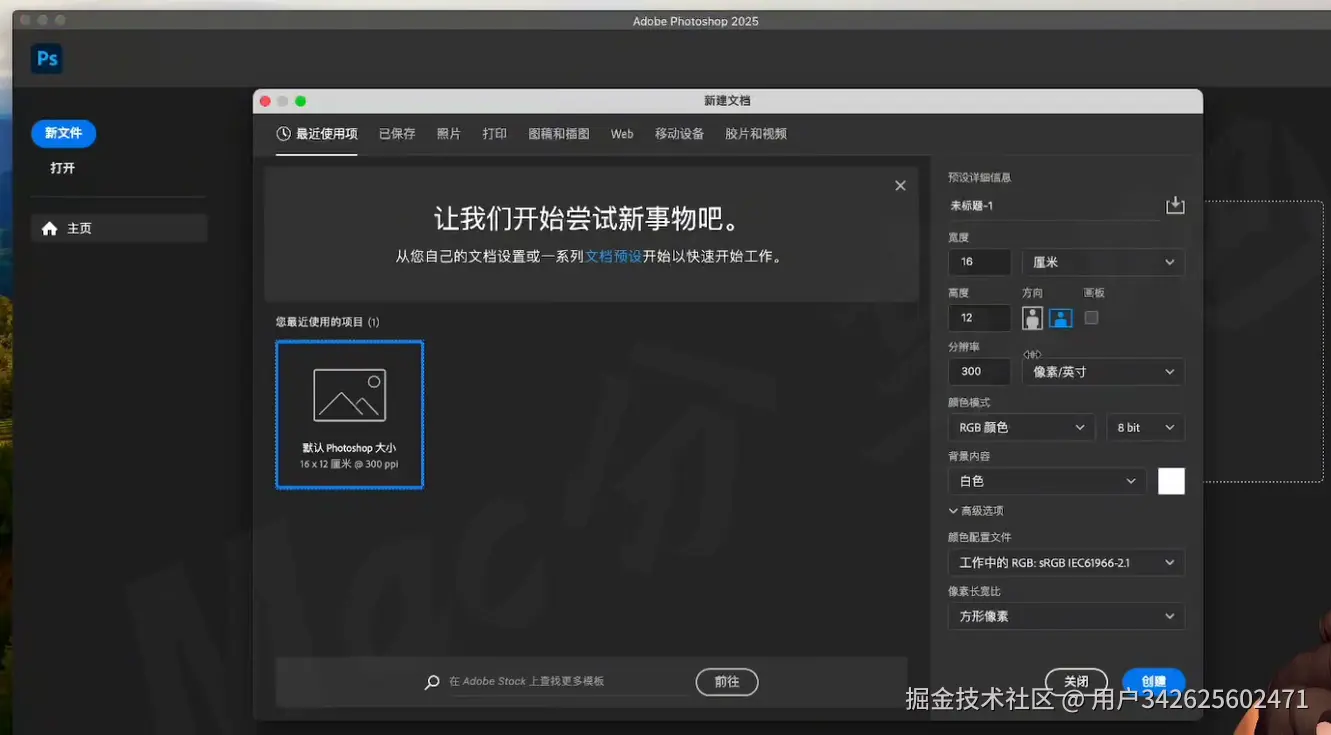
Task: Switch to the Web tab
Action: (x=622, y=134)
